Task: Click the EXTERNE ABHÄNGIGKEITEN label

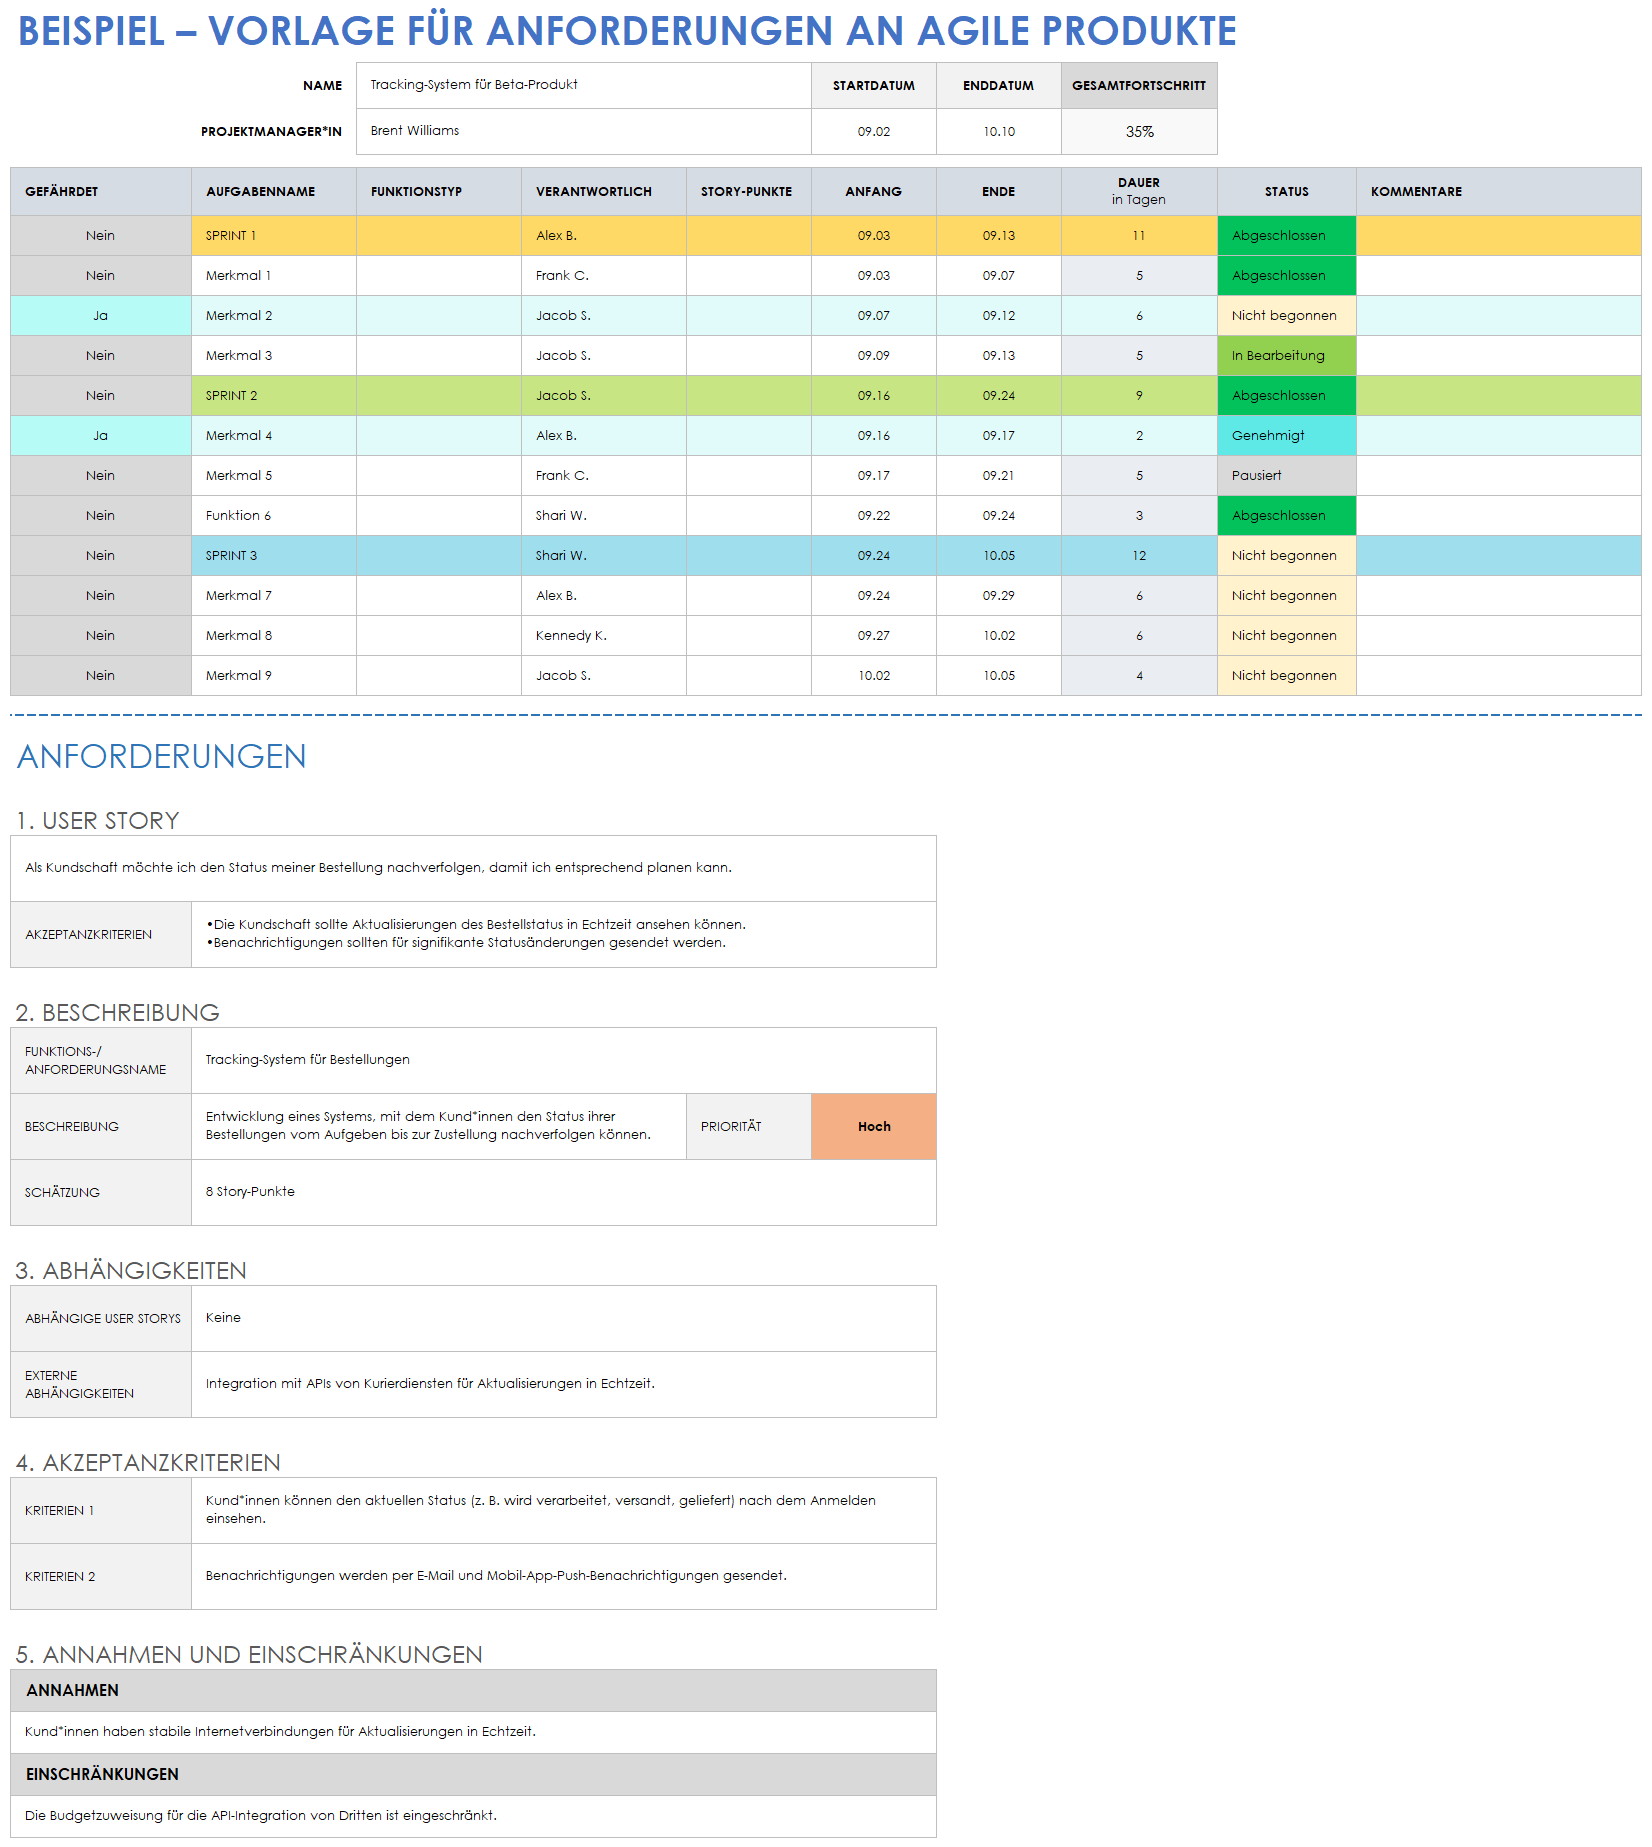Action: coord(100,1384)
